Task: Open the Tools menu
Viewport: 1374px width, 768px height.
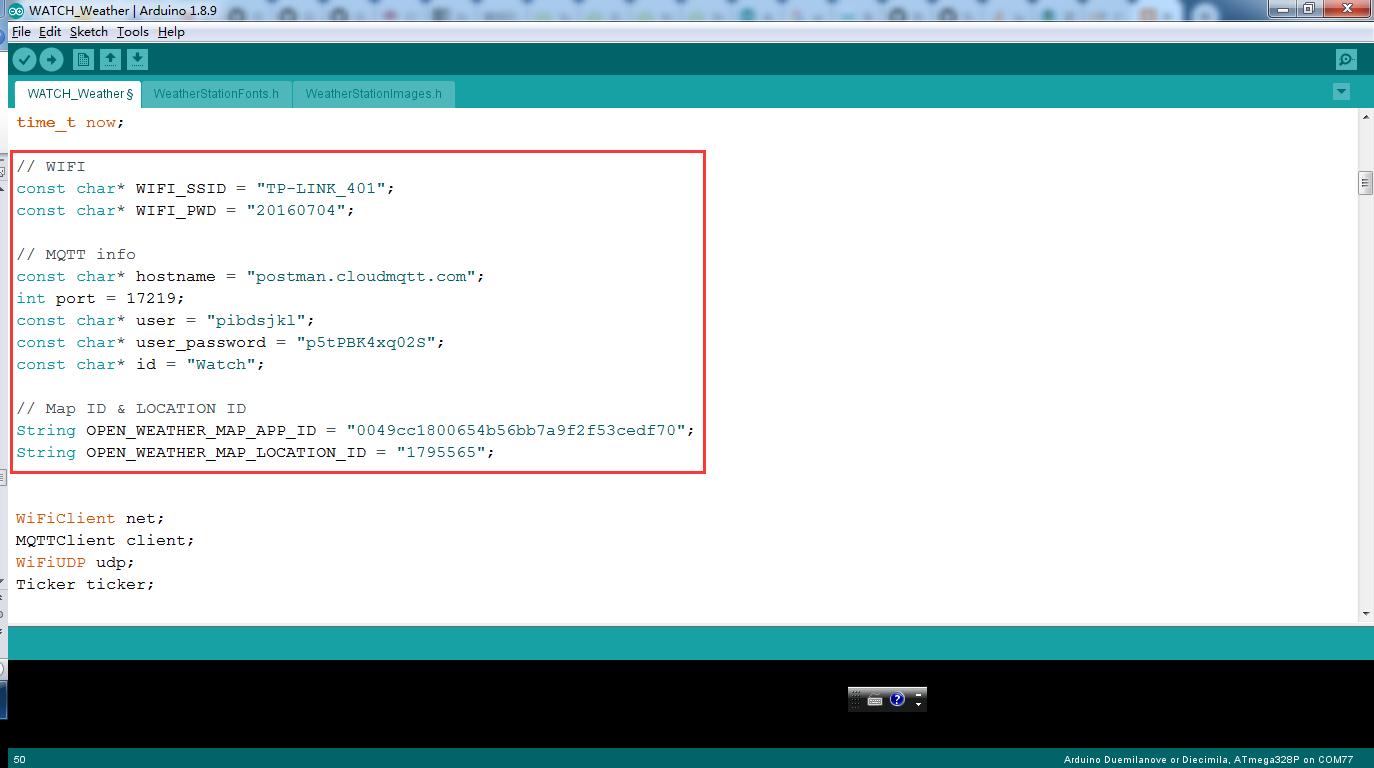Action: (132, 32)
